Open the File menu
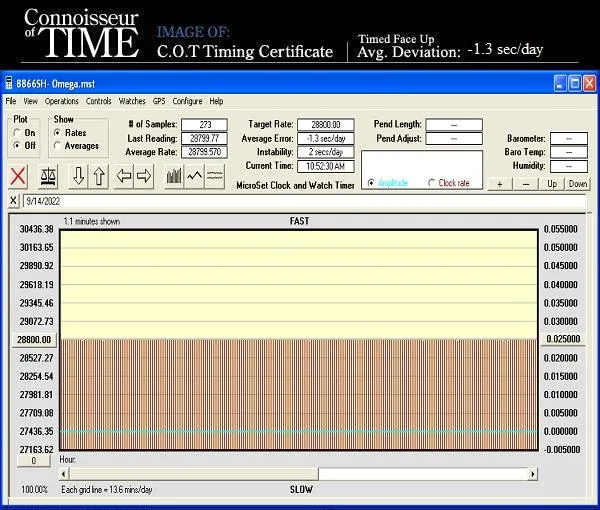Viewport: 600px width, 510px height. 11,101
